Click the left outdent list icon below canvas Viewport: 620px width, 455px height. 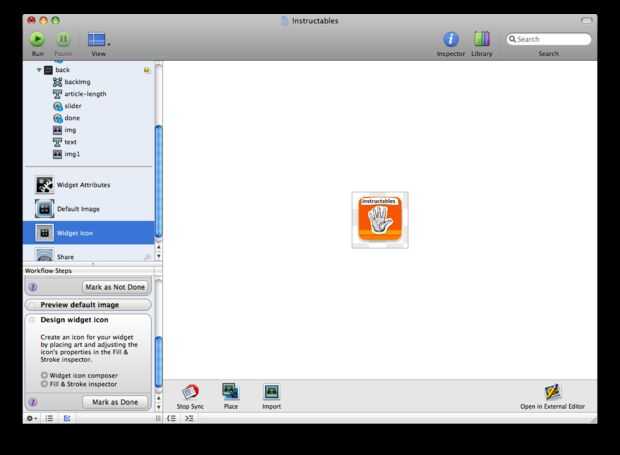point(172,418)
